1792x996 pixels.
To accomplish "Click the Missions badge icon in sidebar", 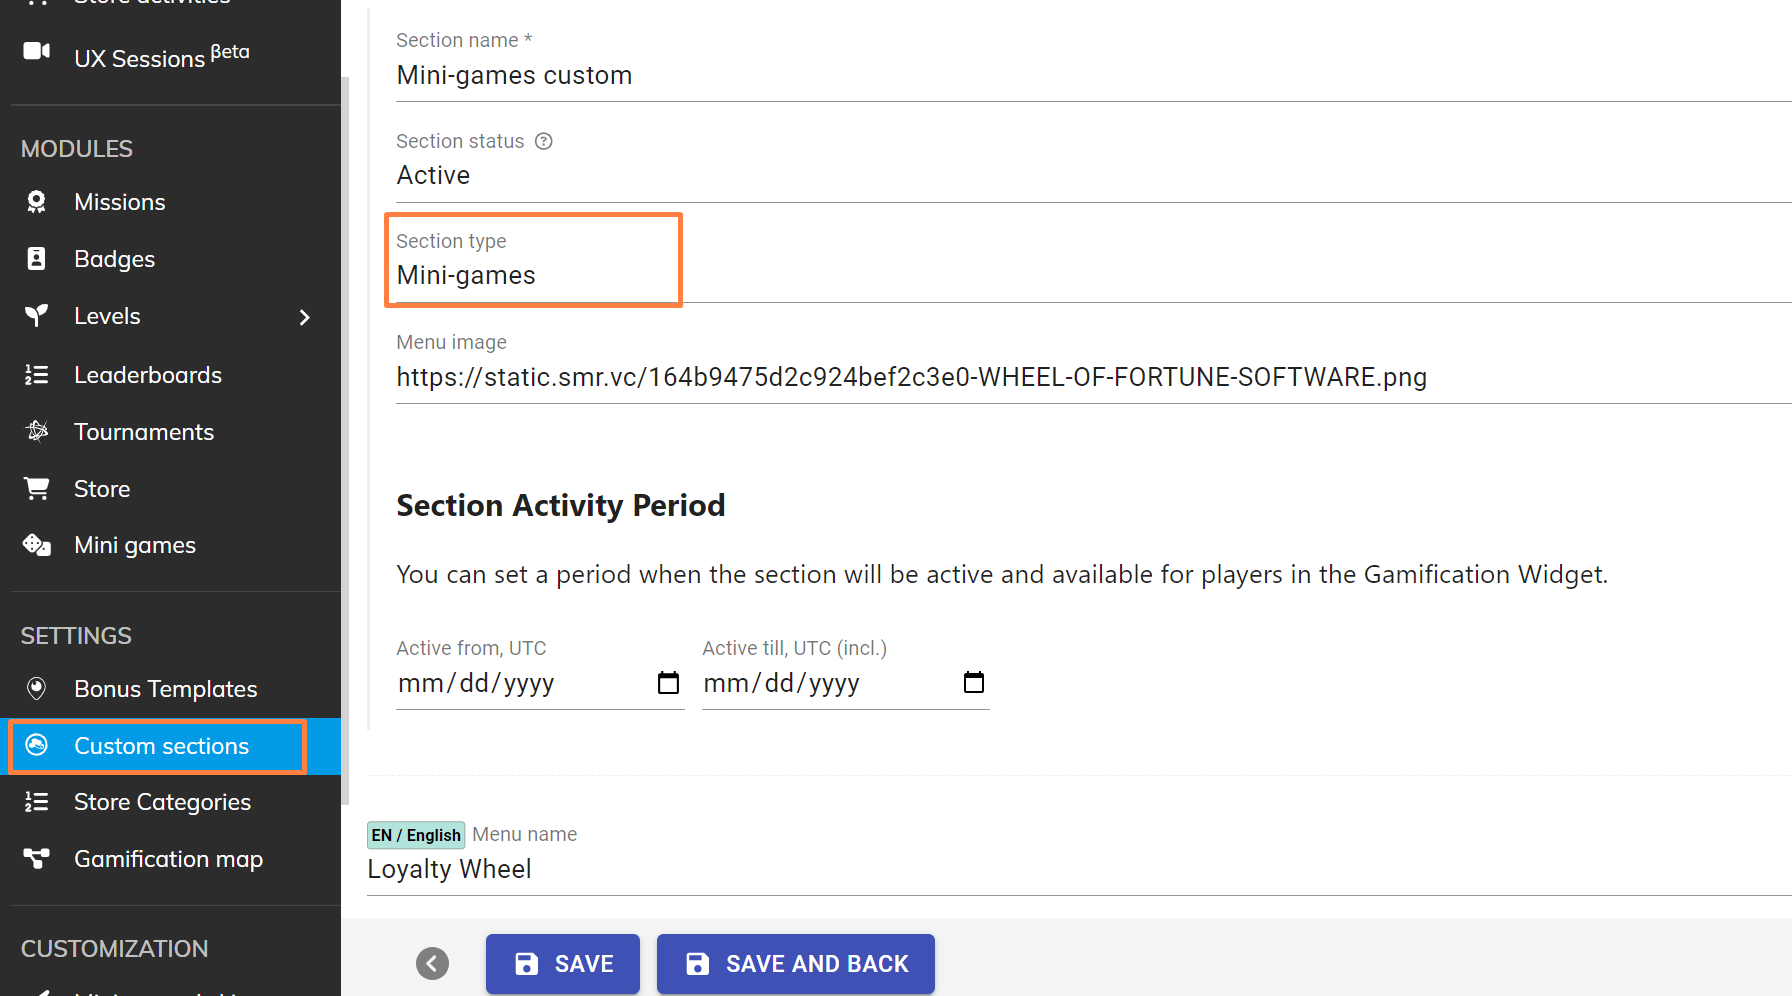I will (36, 202).
